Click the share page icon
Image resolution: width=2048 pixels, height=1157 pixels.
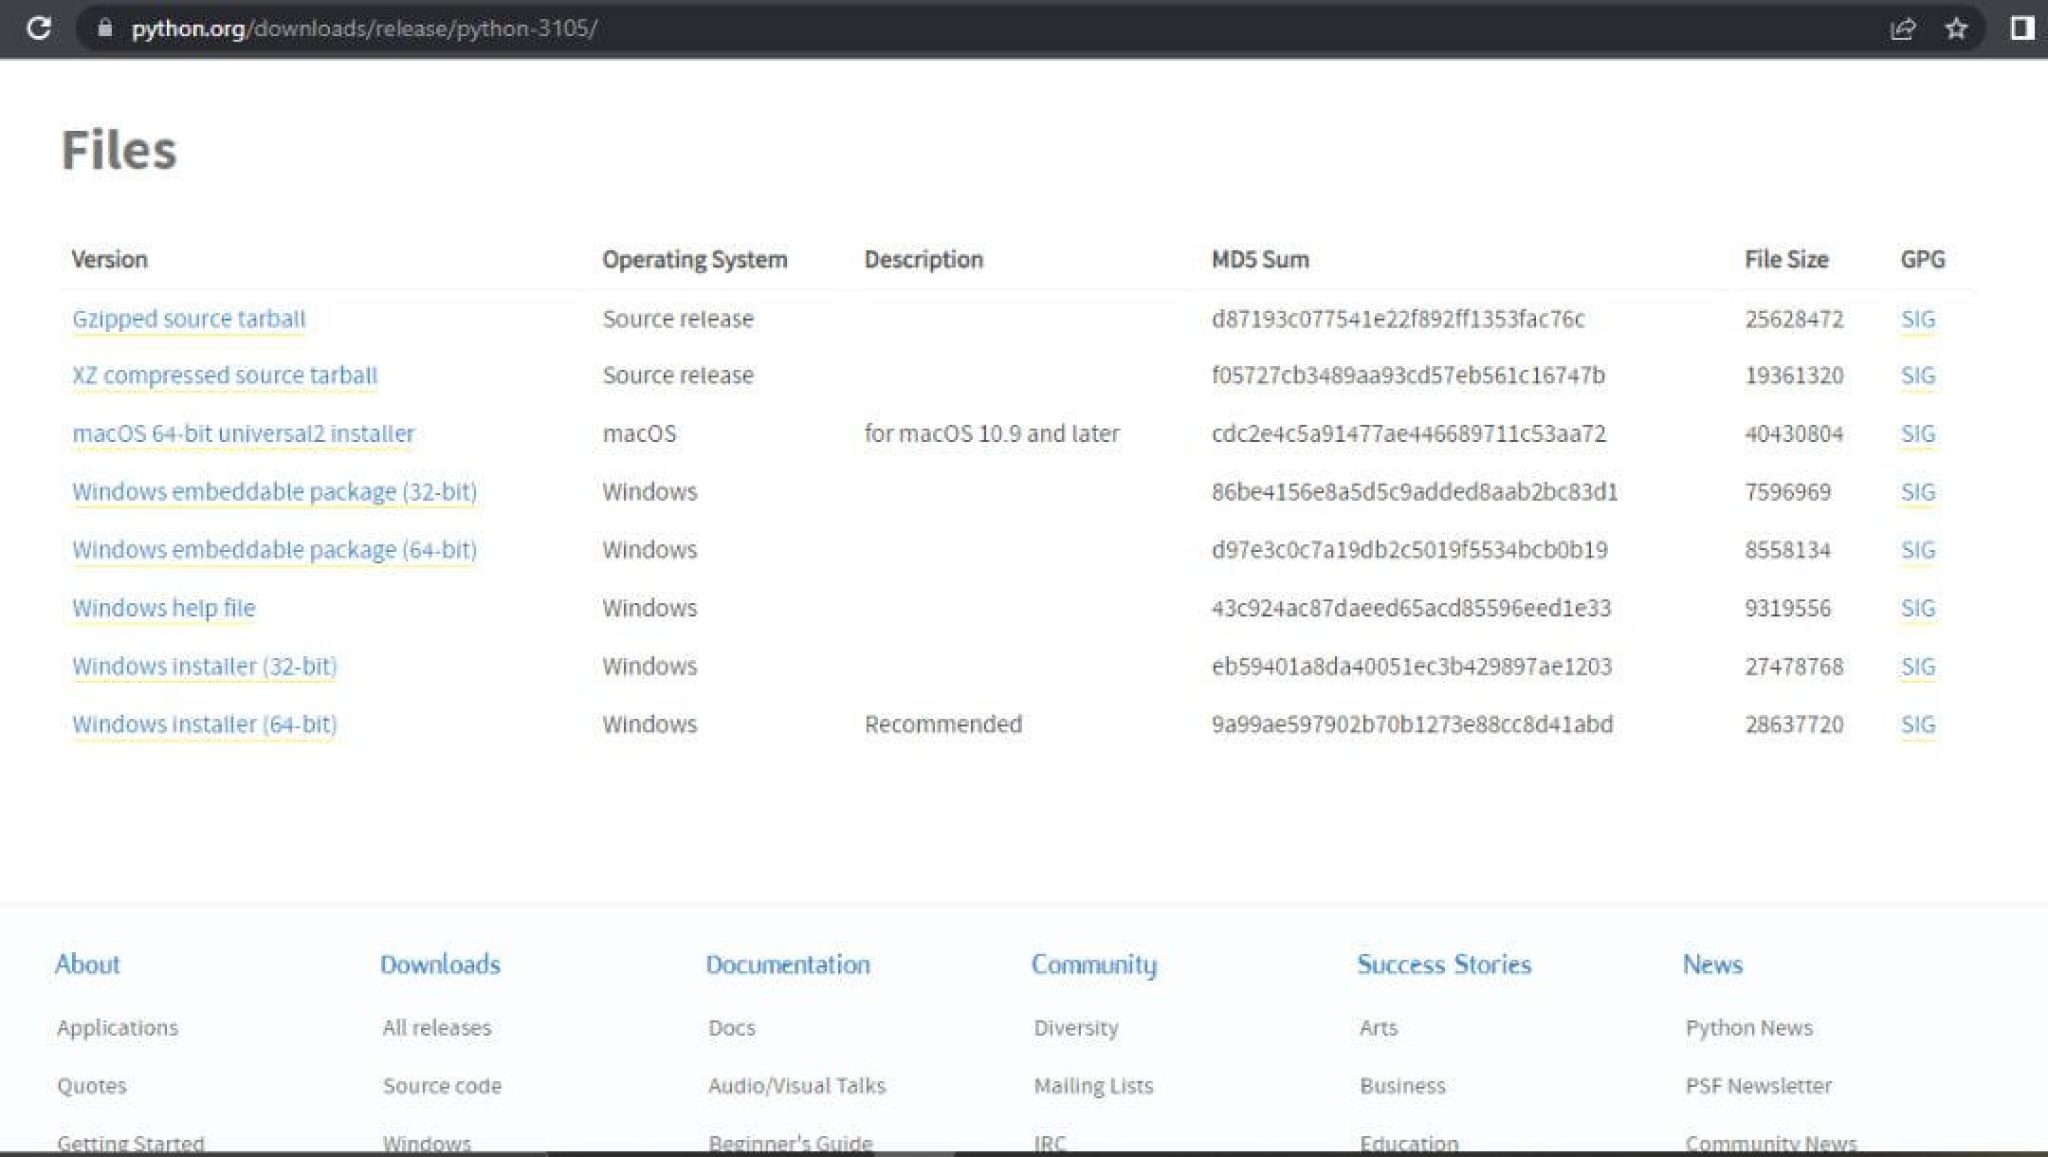(x=1902, y=28)
